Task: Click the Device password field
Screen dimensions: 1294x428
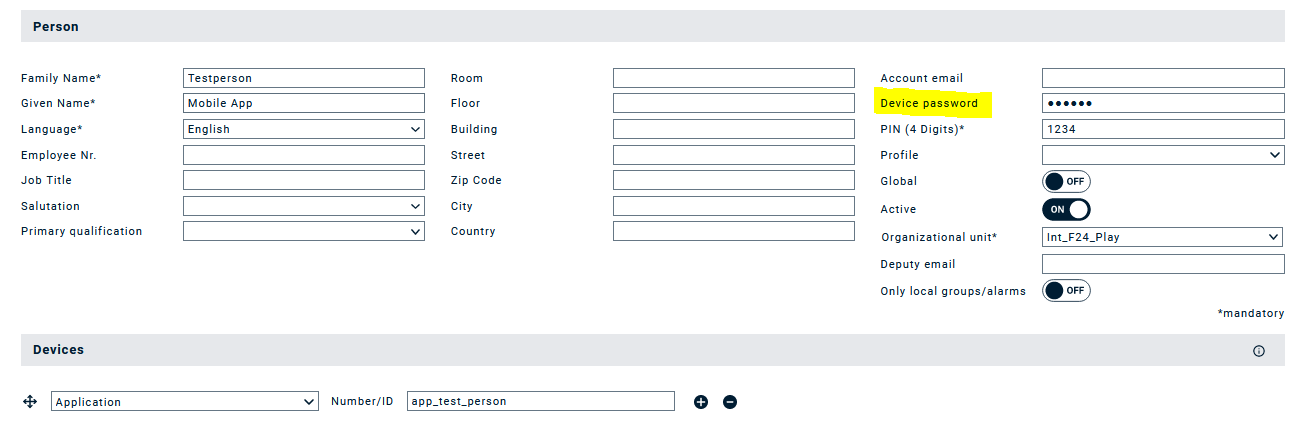Action: tap(1163, 103)
